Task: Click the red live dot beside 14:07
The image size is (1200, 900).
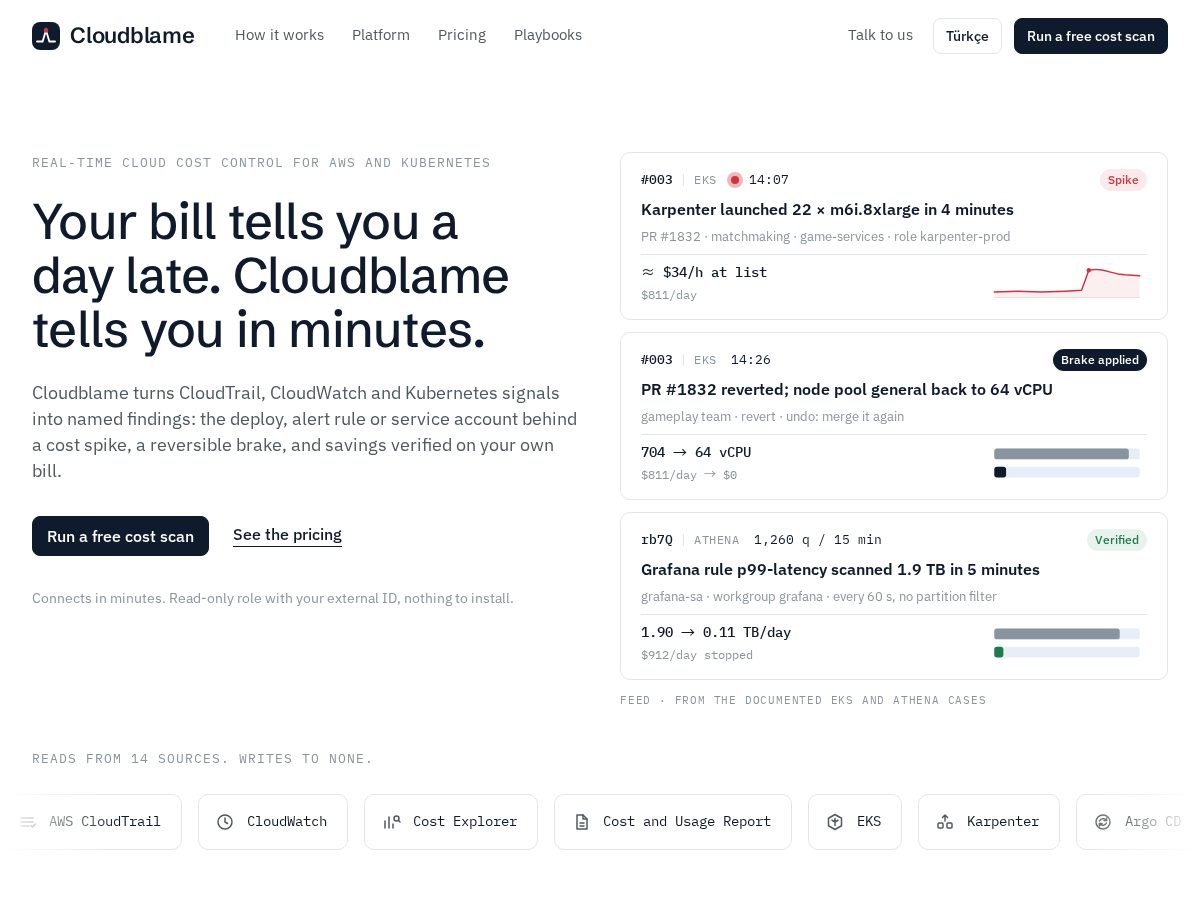Action: (x=735, y=180)
